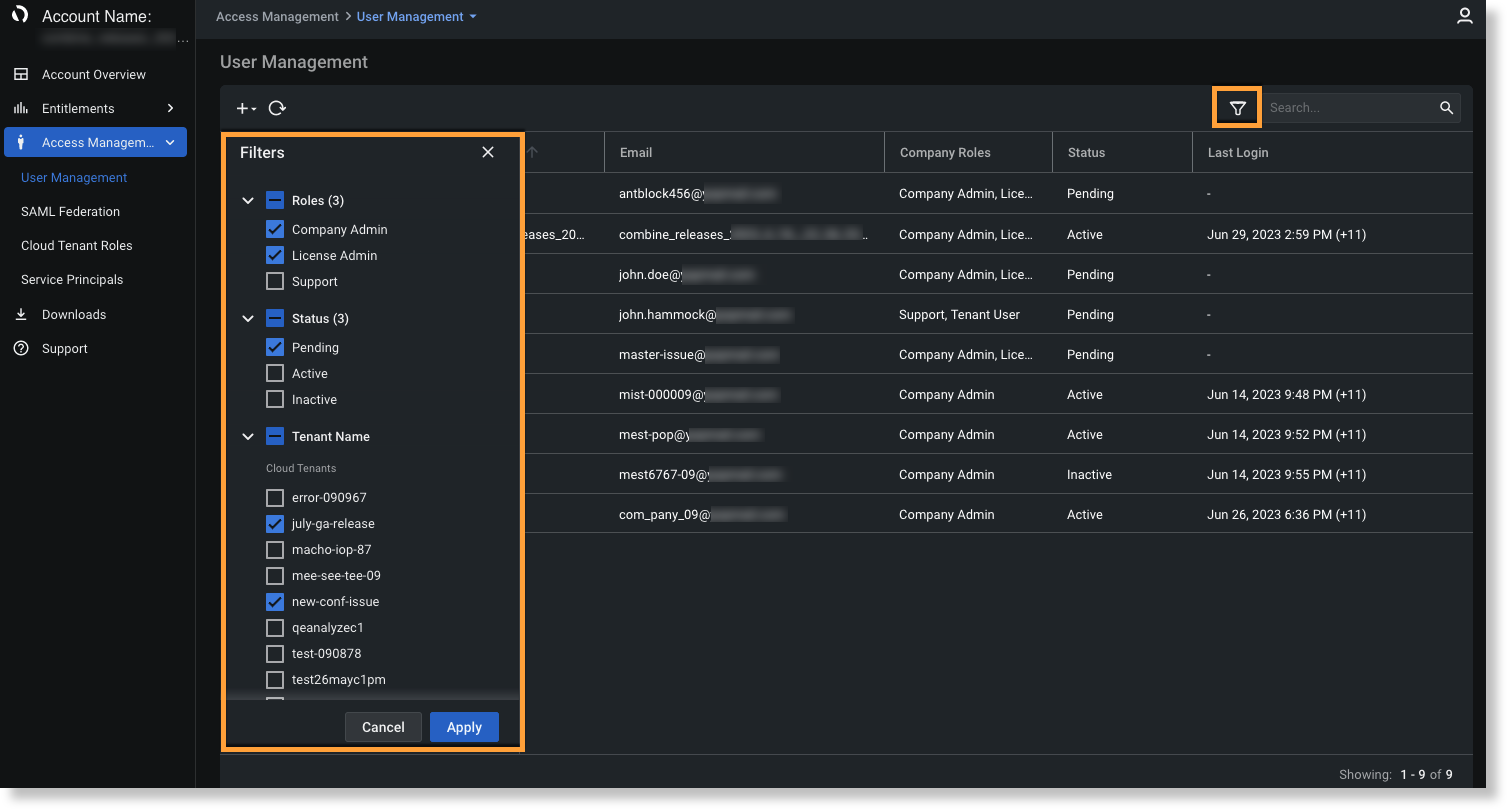Open the filter funnel icon

[1236, 107]
